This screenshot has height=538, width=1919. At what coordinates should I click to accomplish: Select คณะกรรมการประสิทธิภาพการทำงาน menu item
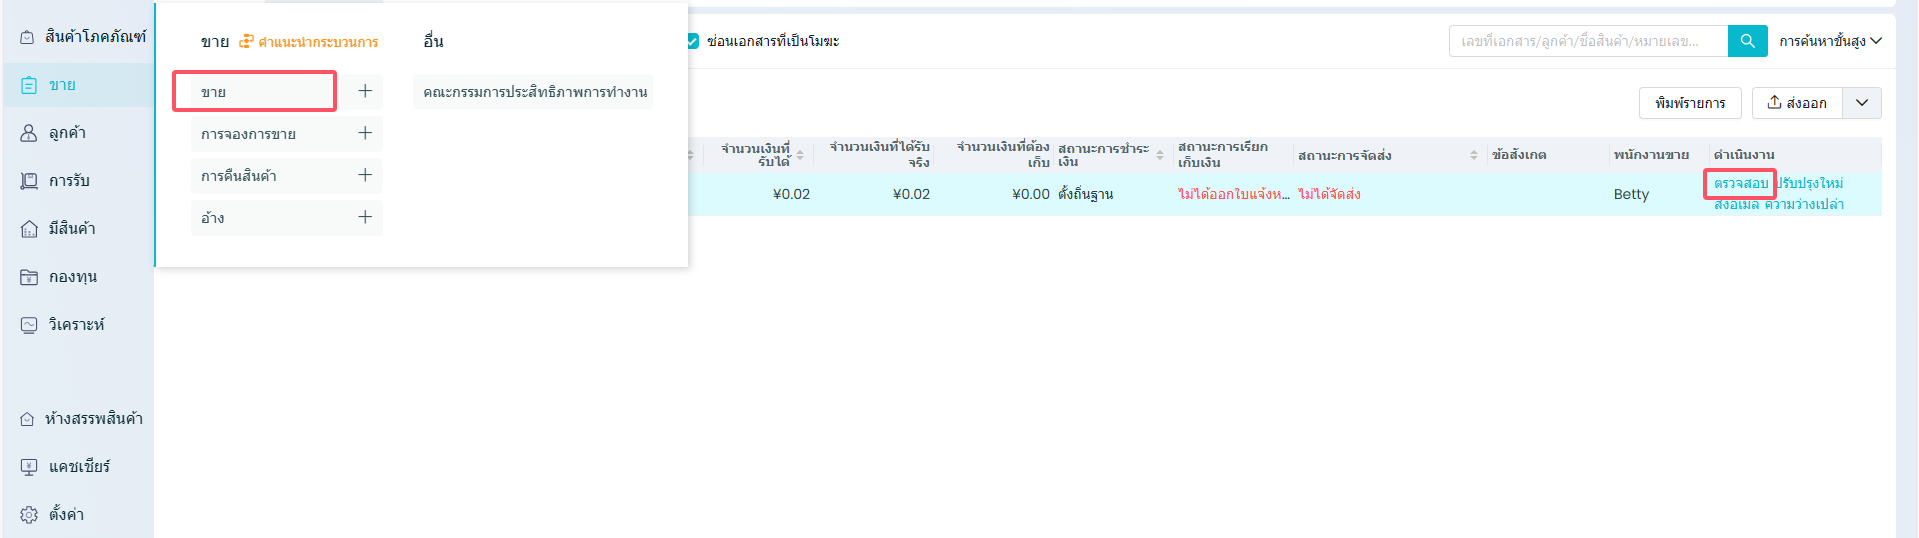(534, 92)
